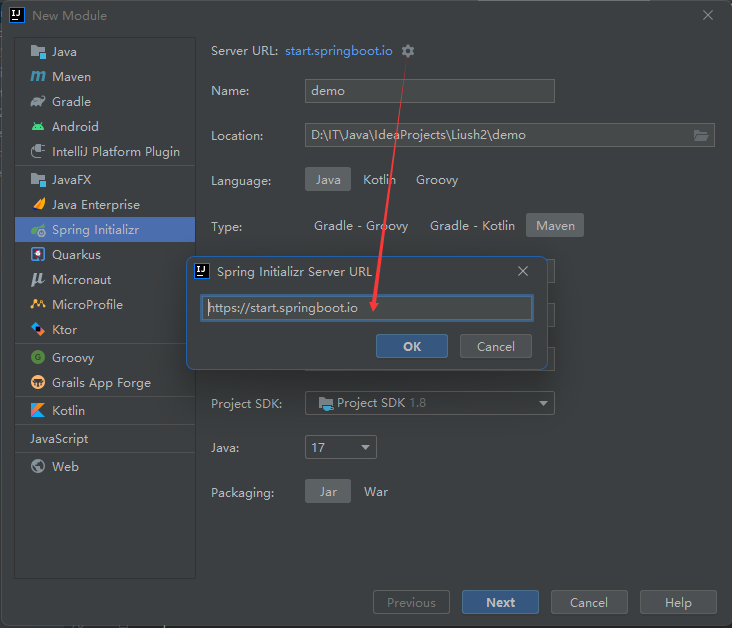Image resolution: width=732 pixels, height=628 pixels.
Task: Browse for location with folder icon
Action: click(701, 135)
